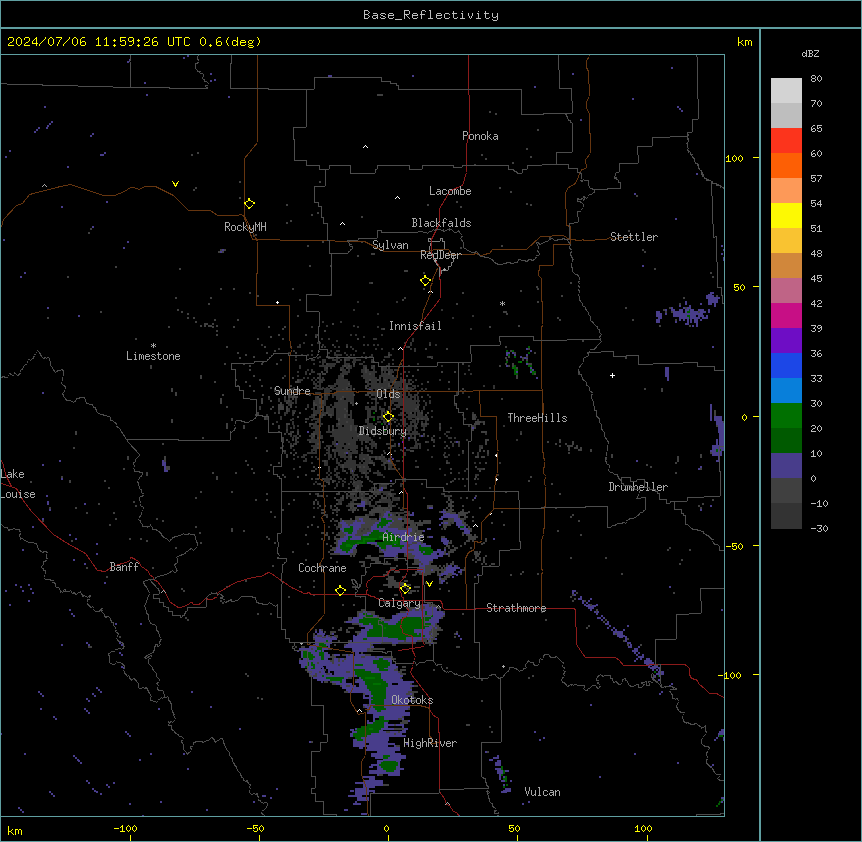
Task: Select the blue 33 dBZ legend swatch
Action: tap(786, 365)
